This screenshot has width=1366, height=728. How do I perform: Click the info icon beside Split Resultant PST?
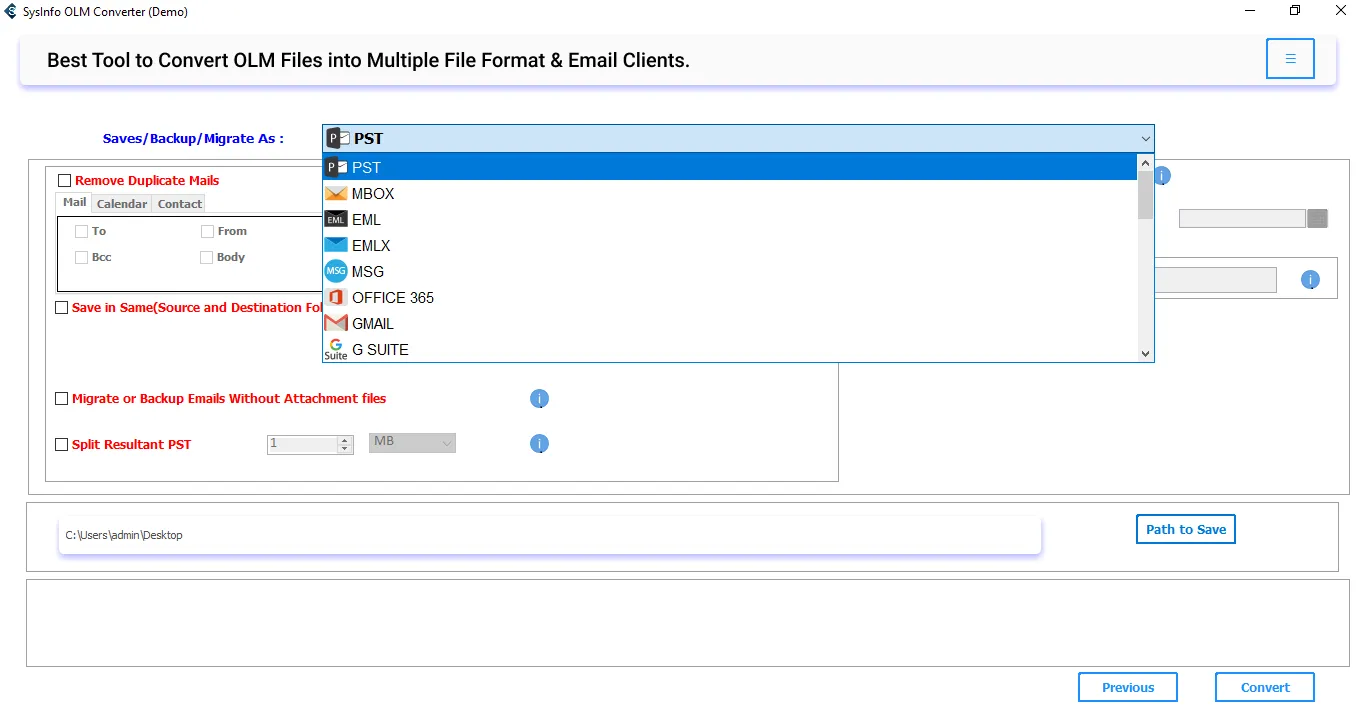[x=539, y=444]
